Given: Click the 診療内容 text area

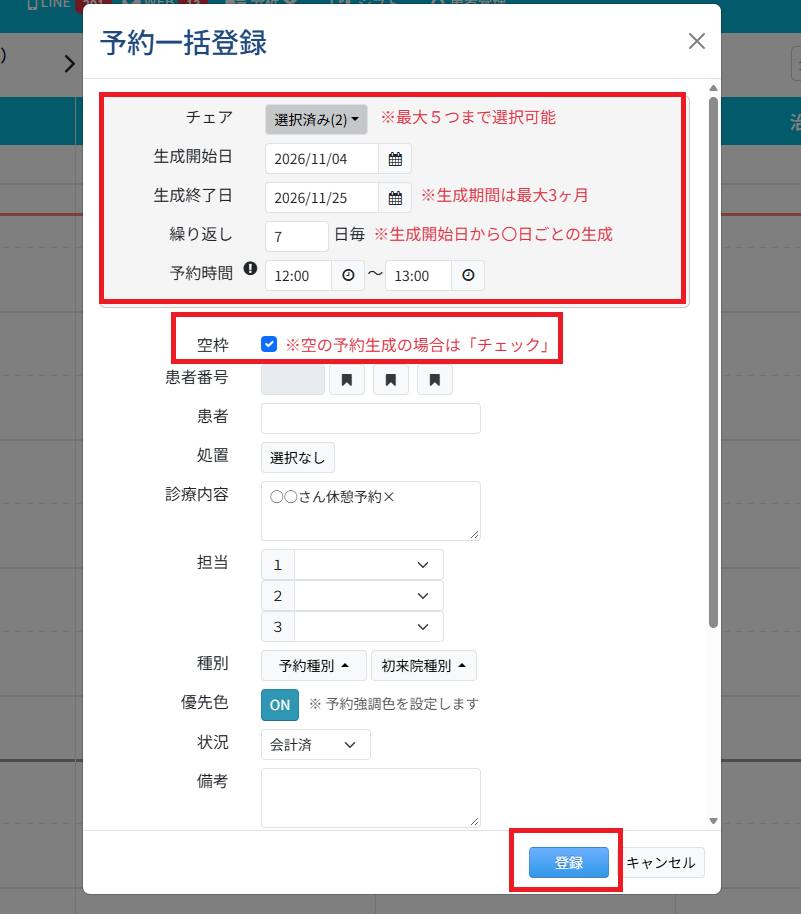Looking at the screenshot, I should point(371,511).
